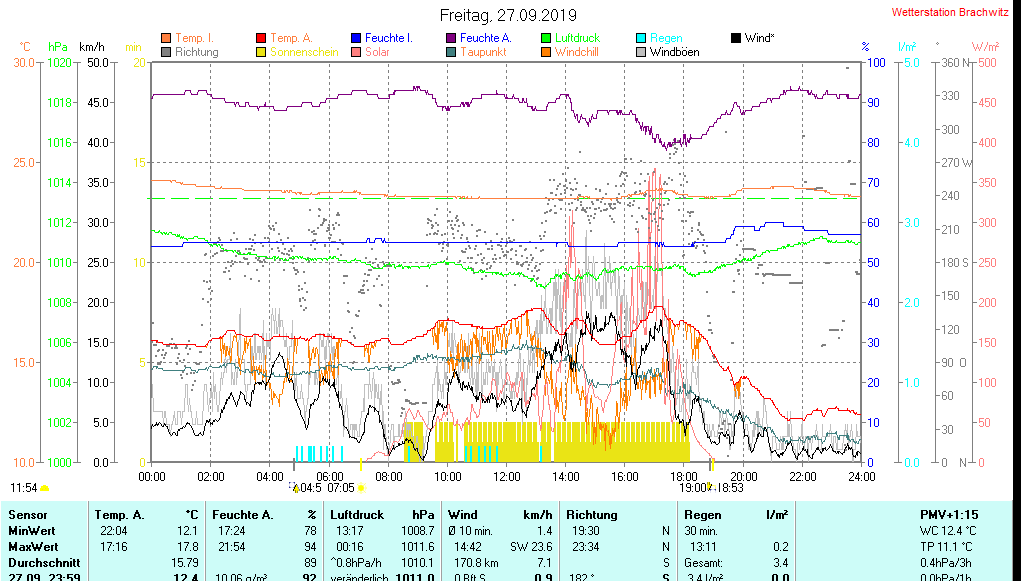
Task: Select the blue Feuchte I. legend square
Action: click(357, 38)
